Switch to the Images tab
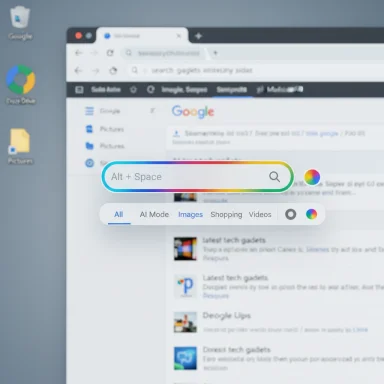The image size is (384, 384). pyautogui.click(x=190, y=214)
